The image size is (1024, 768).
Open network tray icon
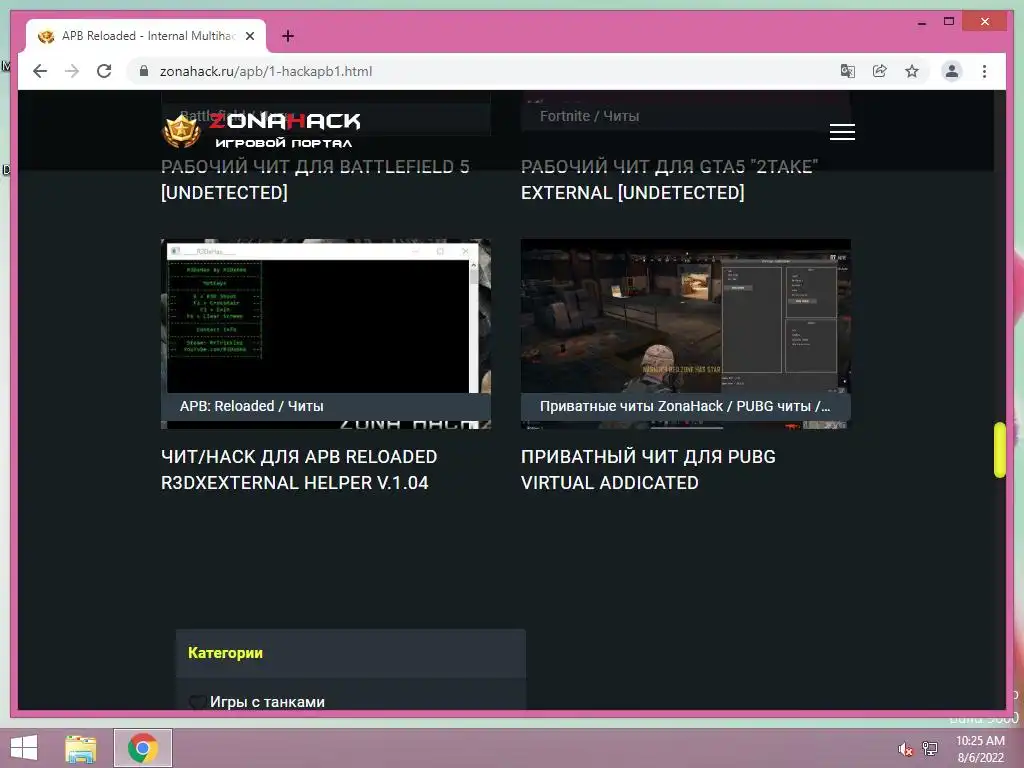click(x=930, y=748)
